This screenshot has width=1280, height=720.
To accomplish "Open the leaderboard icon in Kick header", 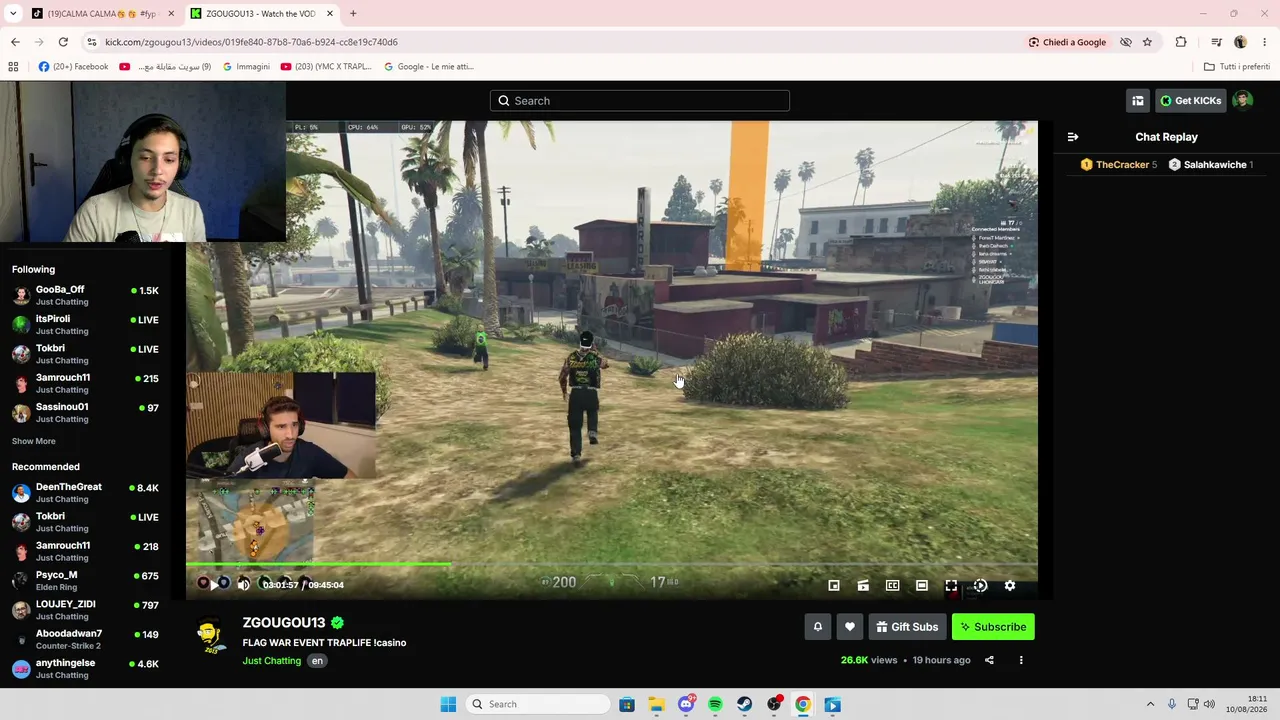I will click(x=1138, y=101).
